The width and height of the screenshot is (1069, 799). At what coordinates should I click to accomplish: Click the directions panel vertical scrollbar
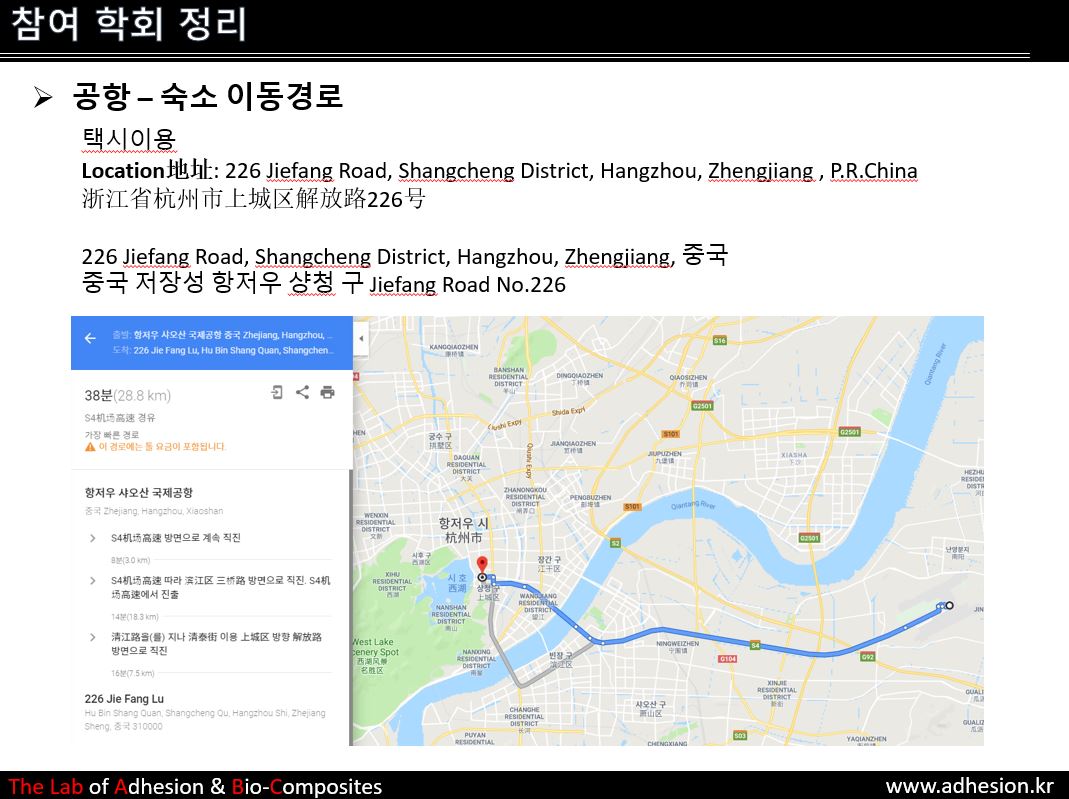point(351,607)
